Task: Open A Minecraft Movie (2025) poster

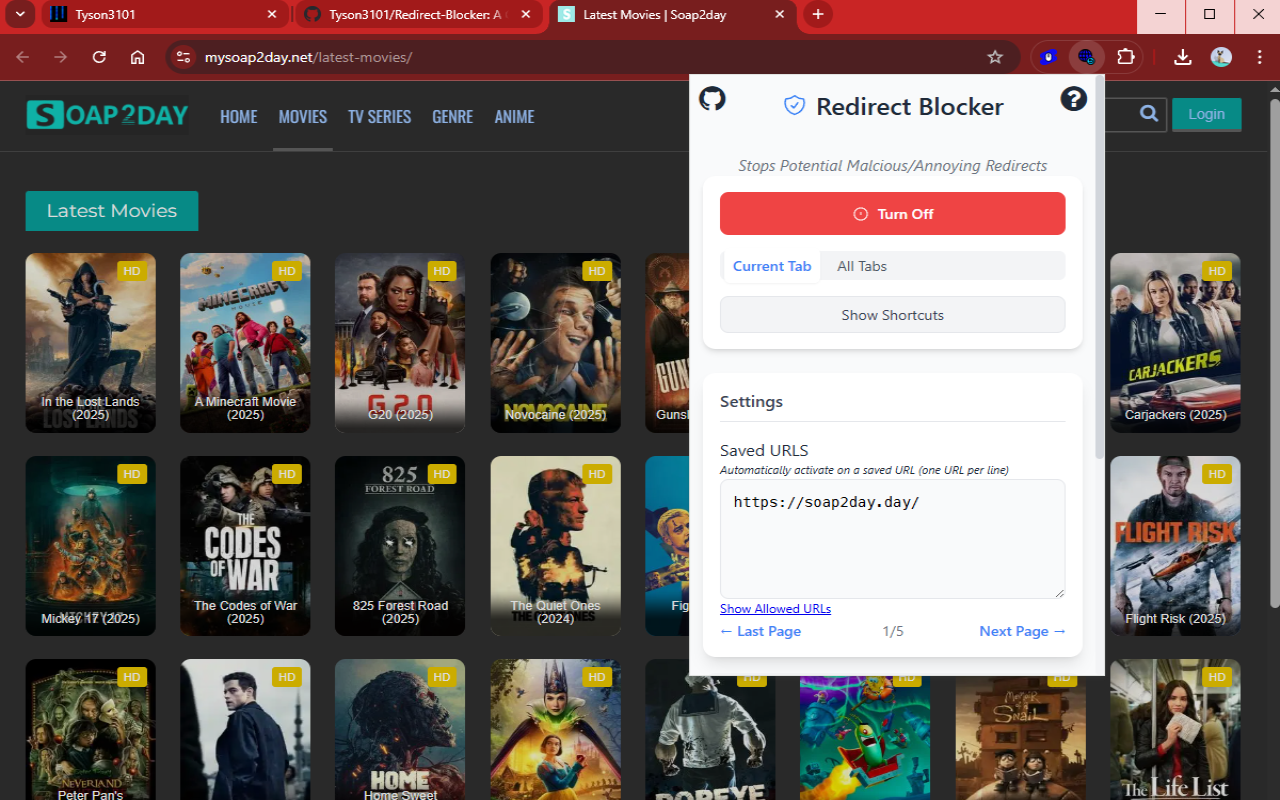Action: coord(245,343)
